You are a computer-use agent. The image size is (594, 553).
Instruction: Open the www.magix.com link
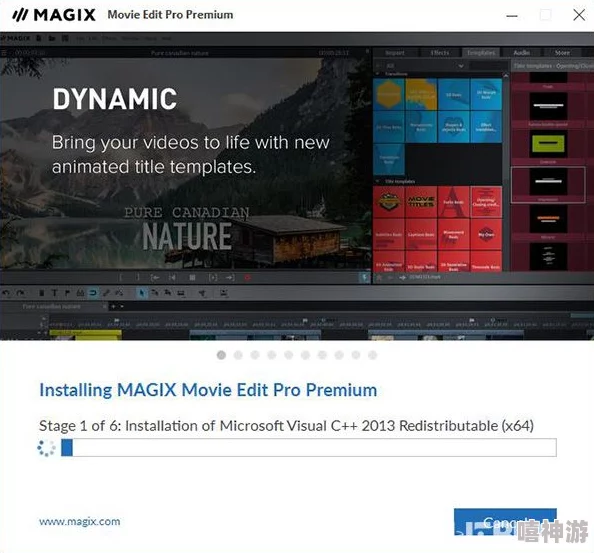pyautogui.click(x=80, y=522)
